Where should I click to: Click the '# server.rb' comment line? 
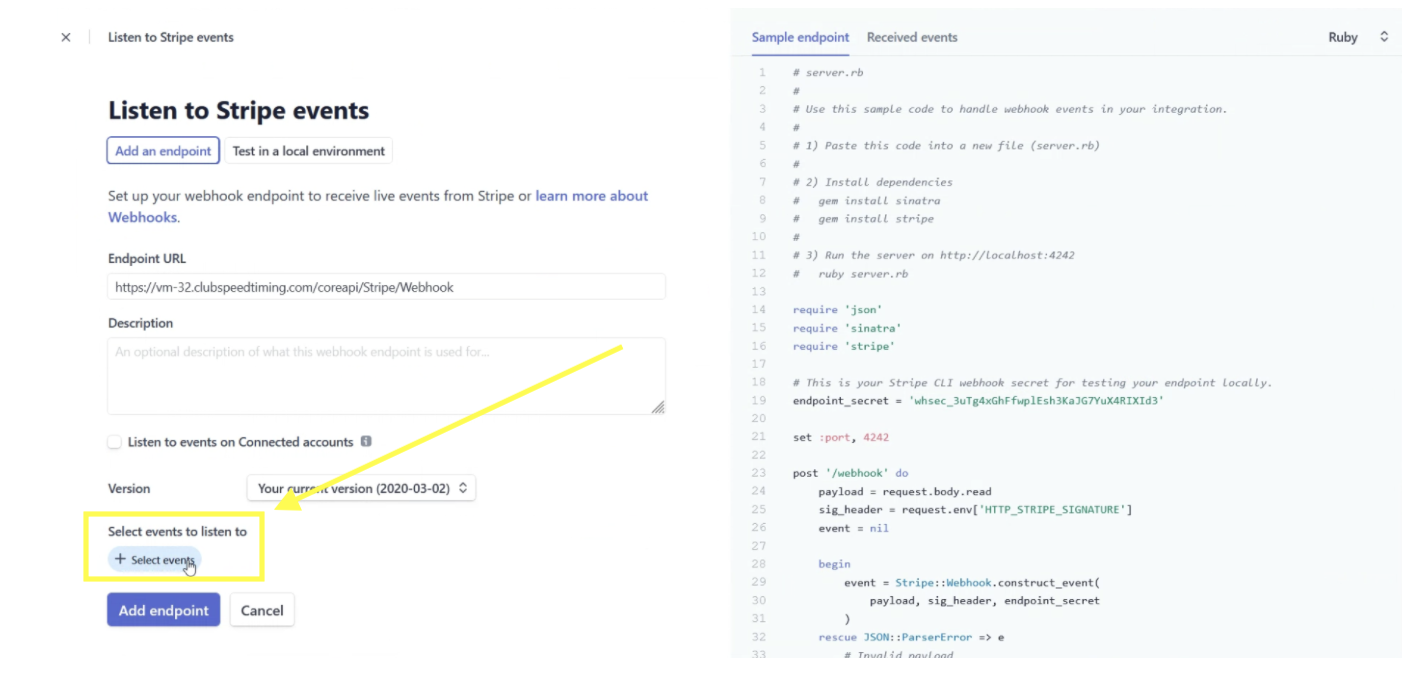tap(828, 73)
